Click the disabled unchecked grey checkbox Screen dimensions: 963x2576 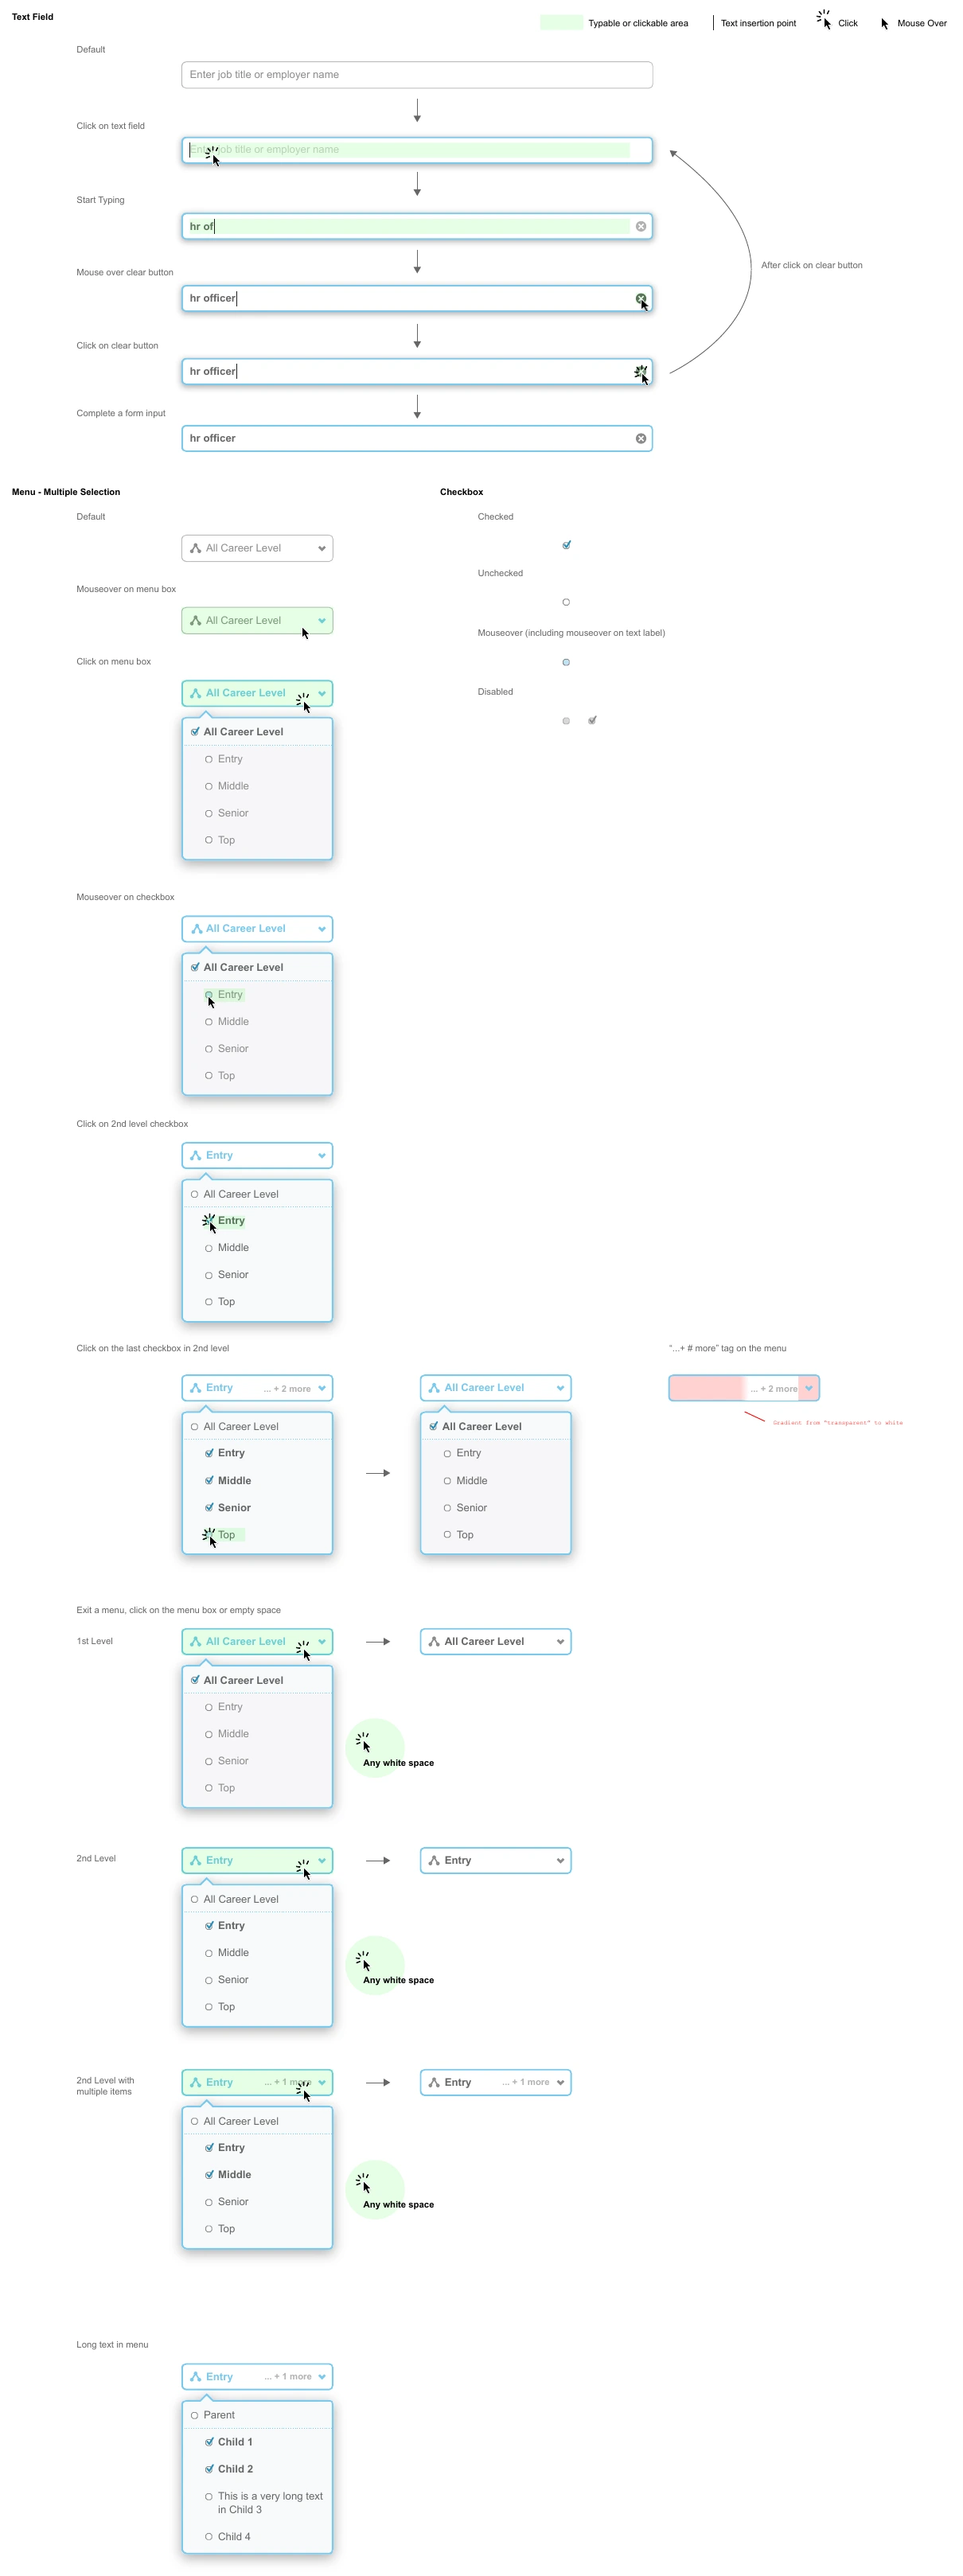tap(566, 720)
